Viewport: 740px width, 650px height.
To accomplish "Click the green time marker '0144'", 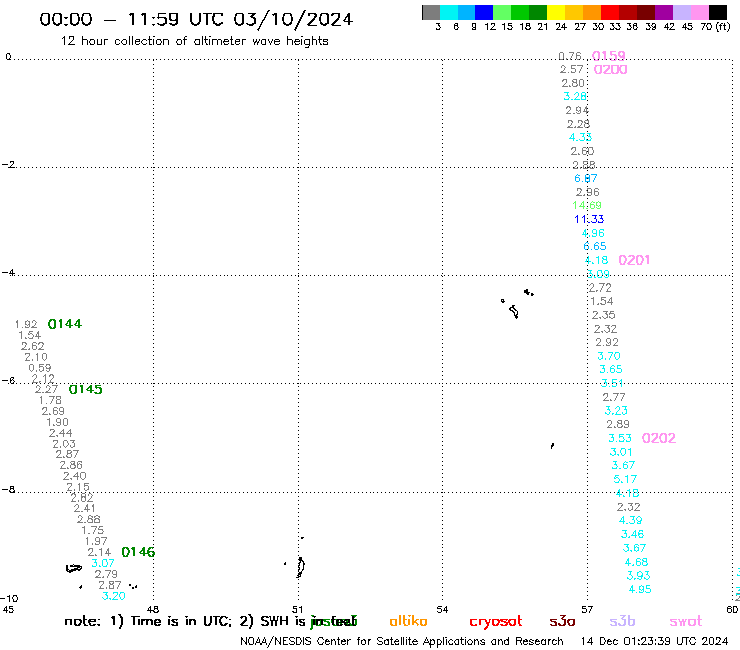I will click(65, 324).
